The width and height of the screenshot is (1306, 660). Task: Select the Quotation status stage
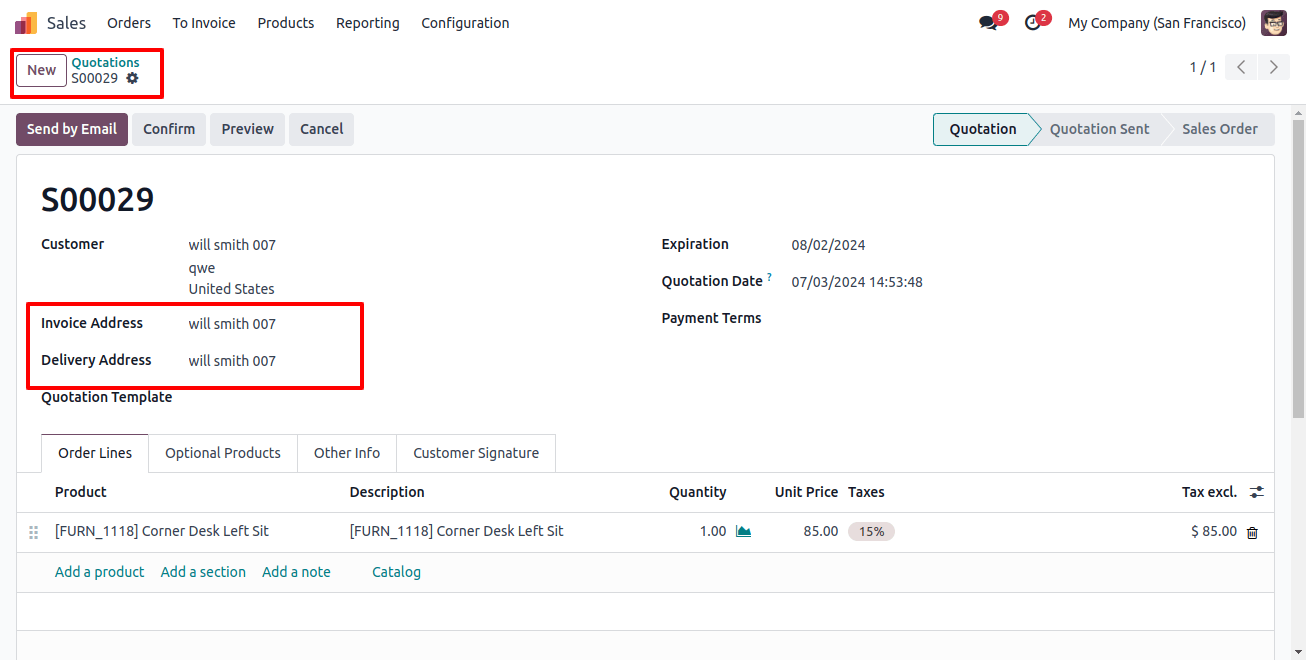click(x=983, y=129)
